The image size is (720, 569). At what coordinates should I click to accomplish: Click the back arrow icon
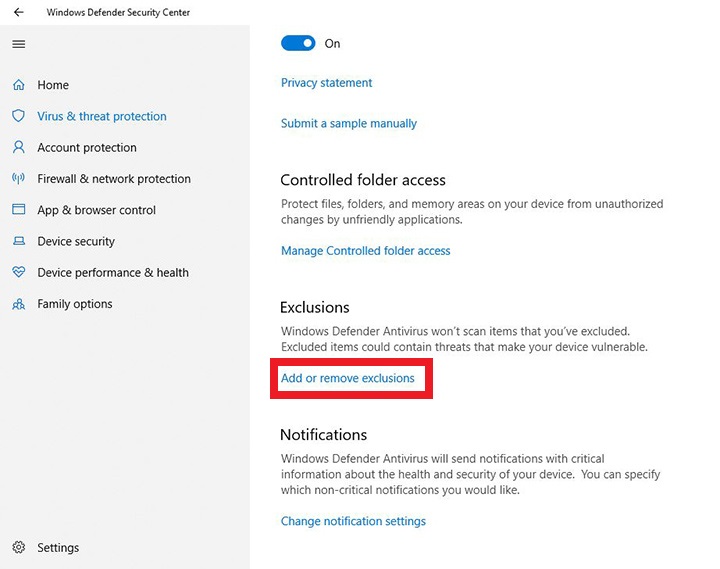click(x=18, y=13)
